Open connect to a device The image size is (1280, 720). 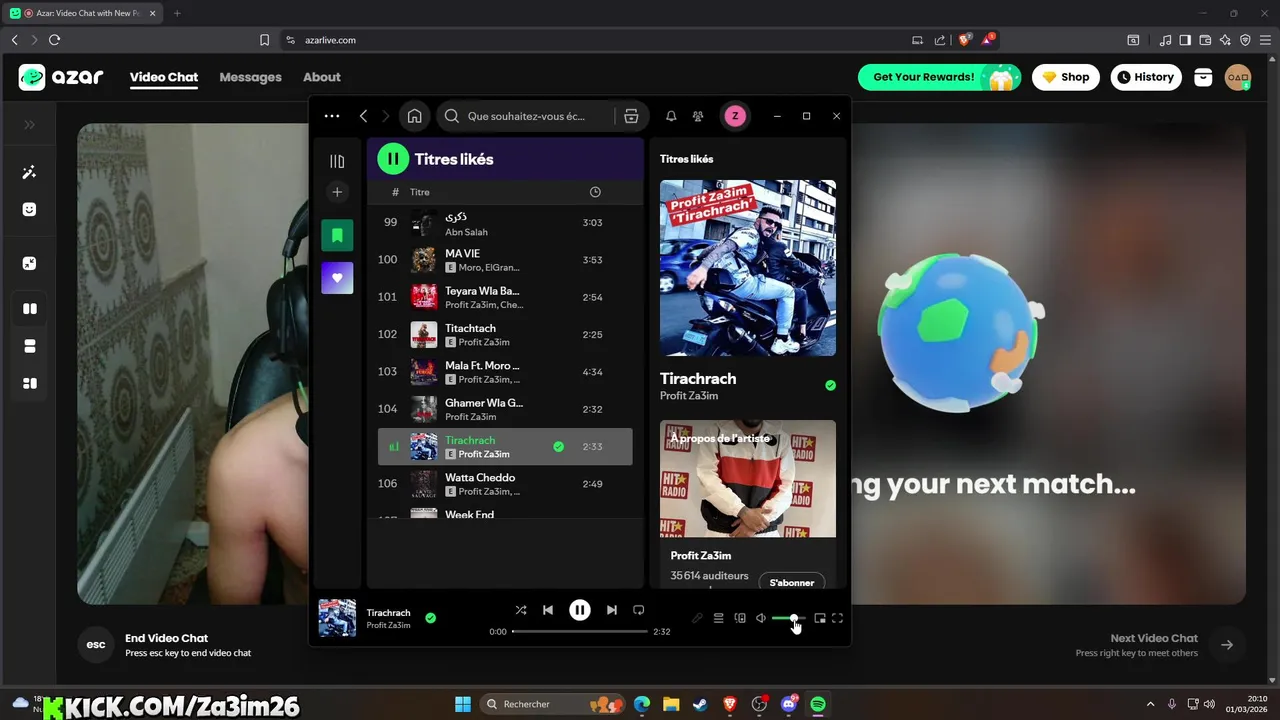click(x=740, y=618)
